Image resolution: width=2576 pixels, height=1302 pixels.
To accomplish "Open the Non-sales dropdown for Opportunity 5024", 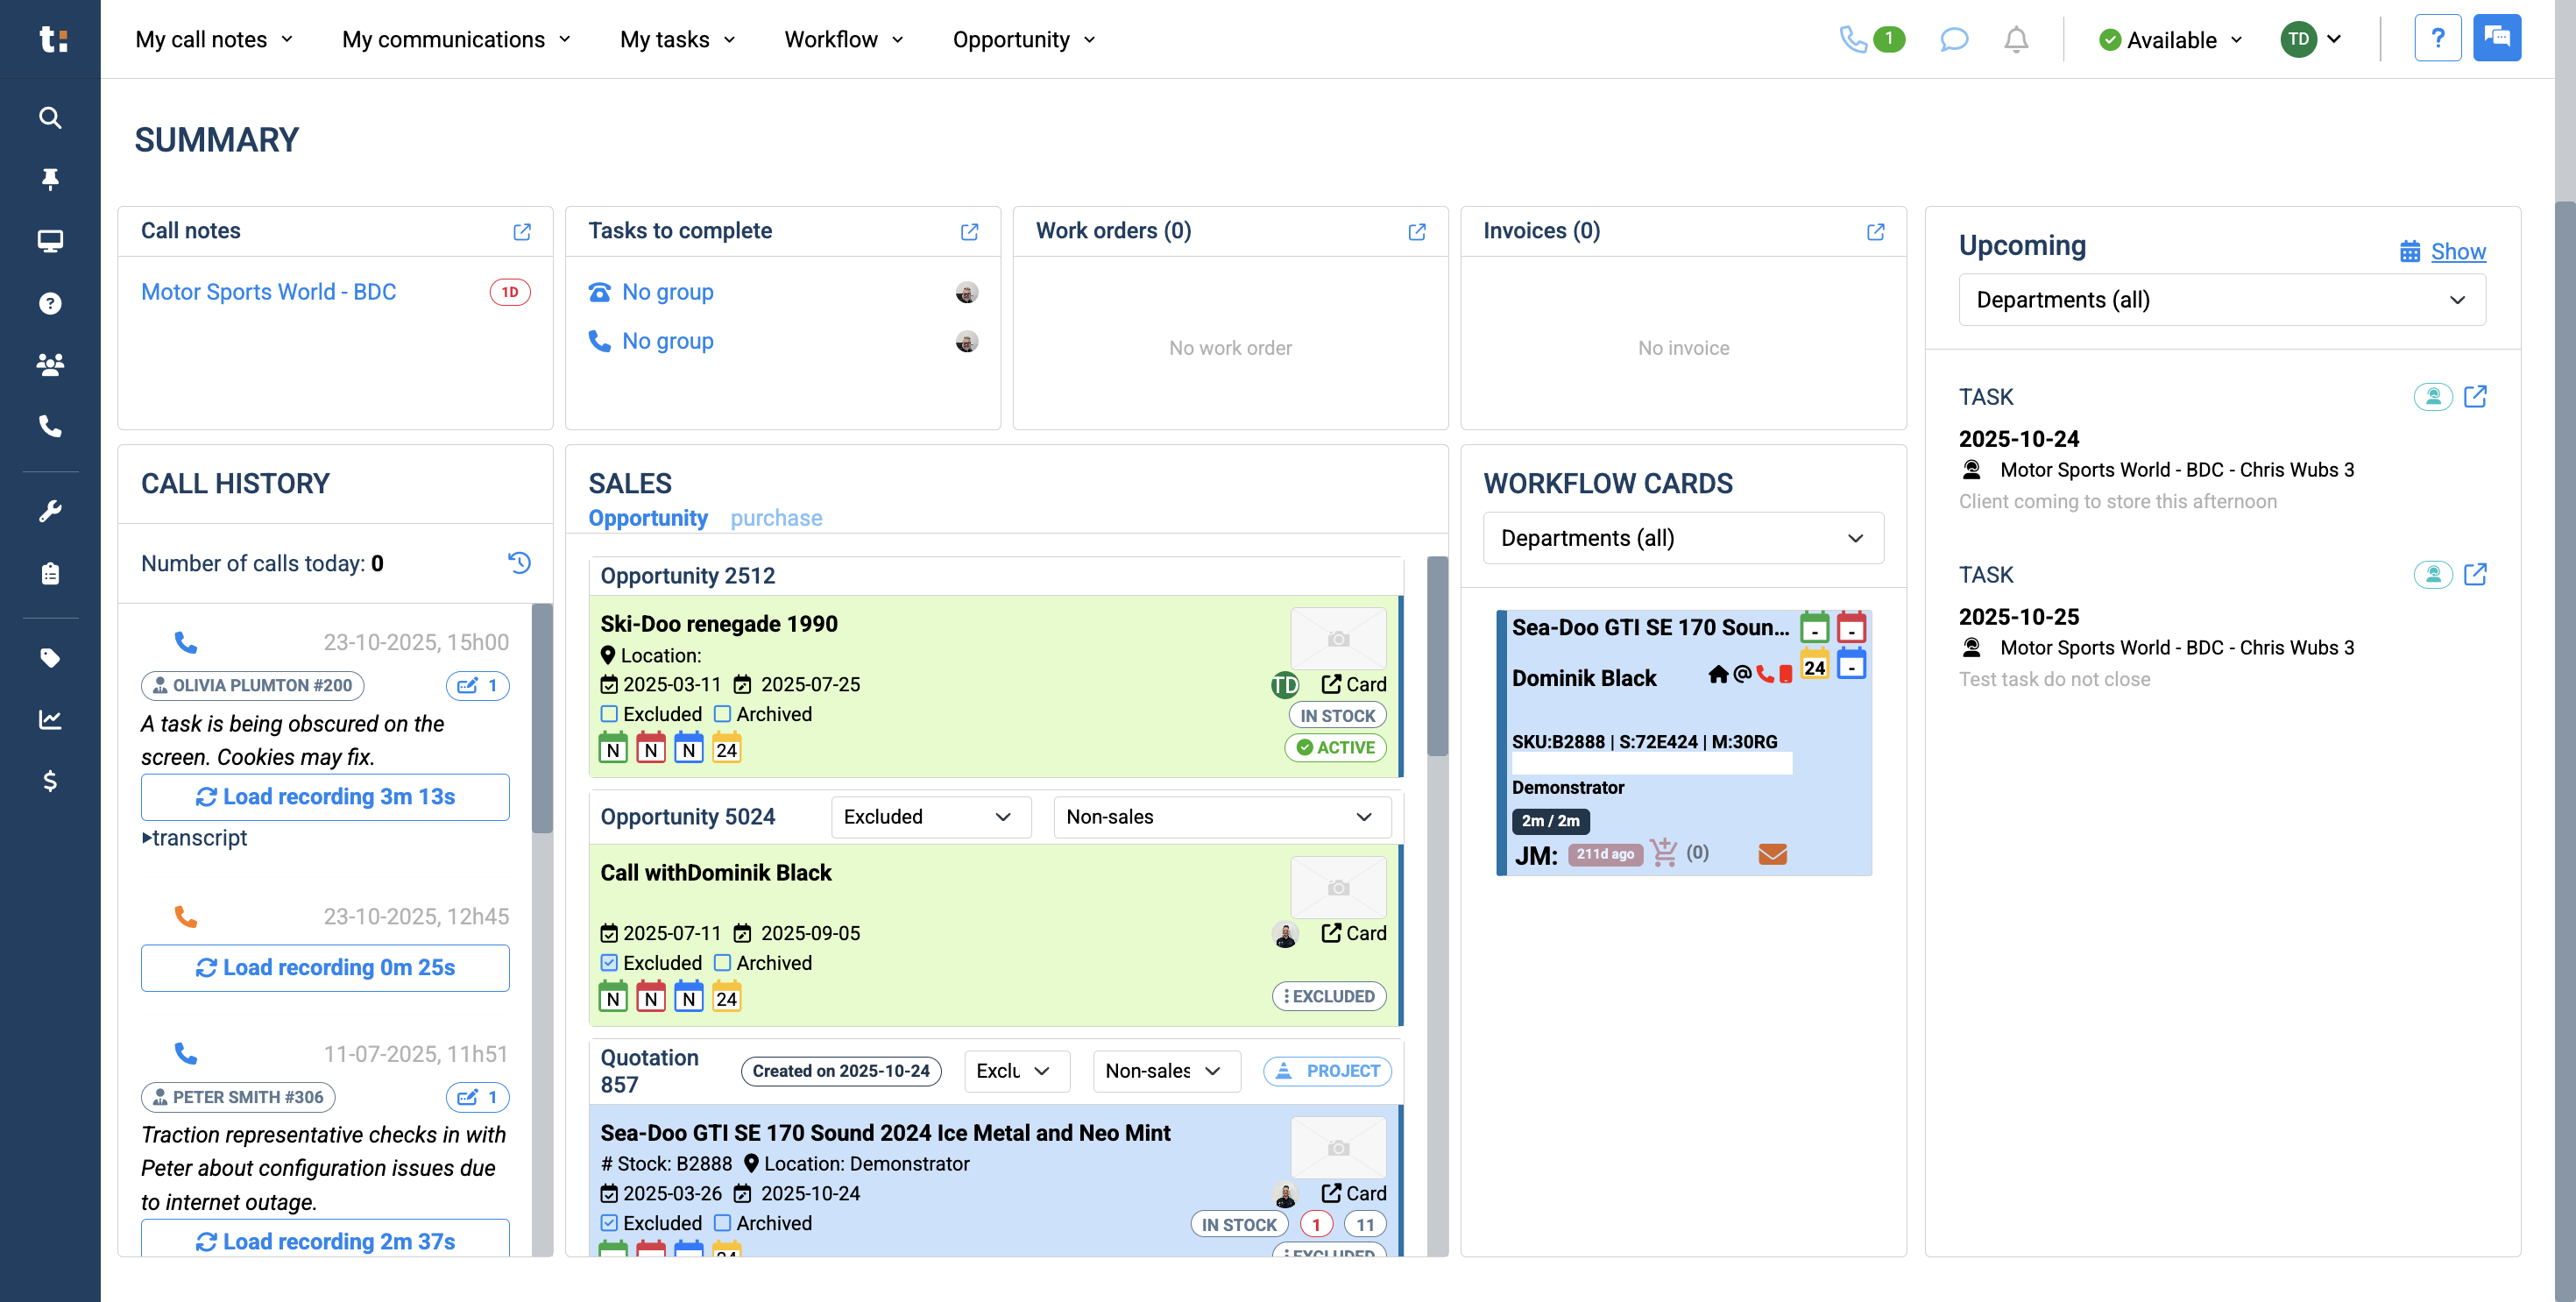I will coord(1221,817).
